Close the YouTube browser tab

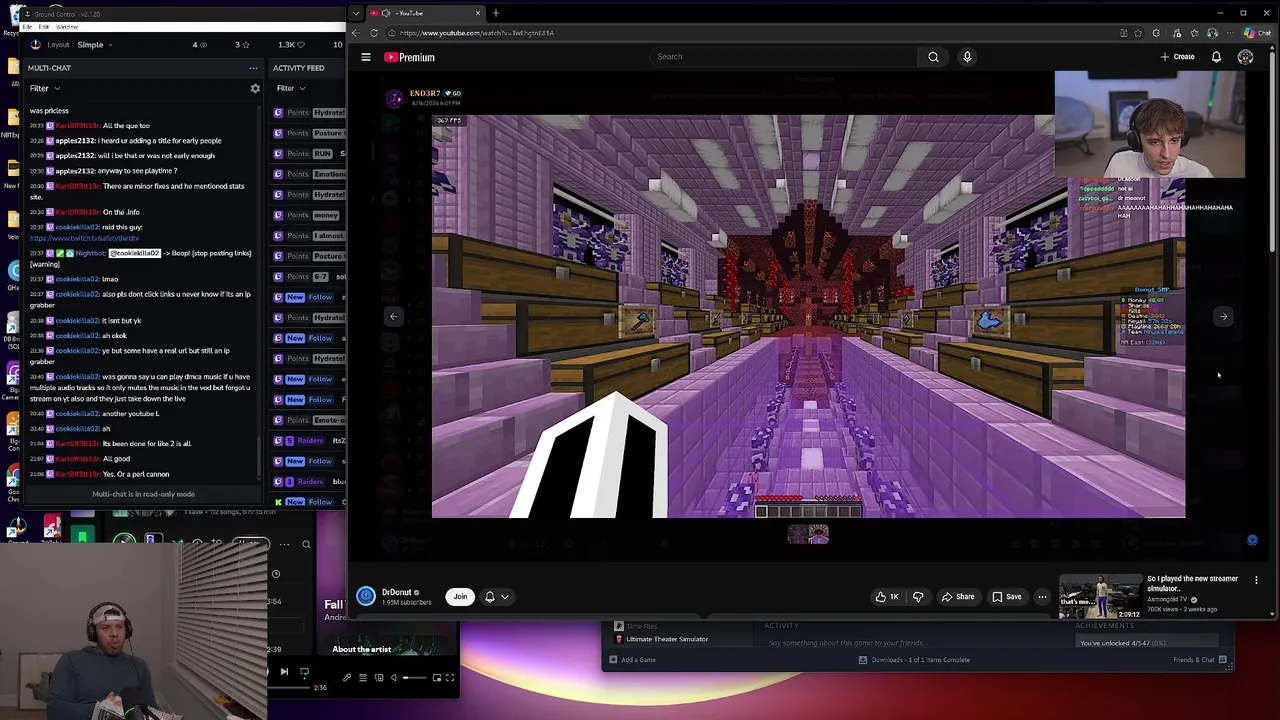[x=478, y=13]
